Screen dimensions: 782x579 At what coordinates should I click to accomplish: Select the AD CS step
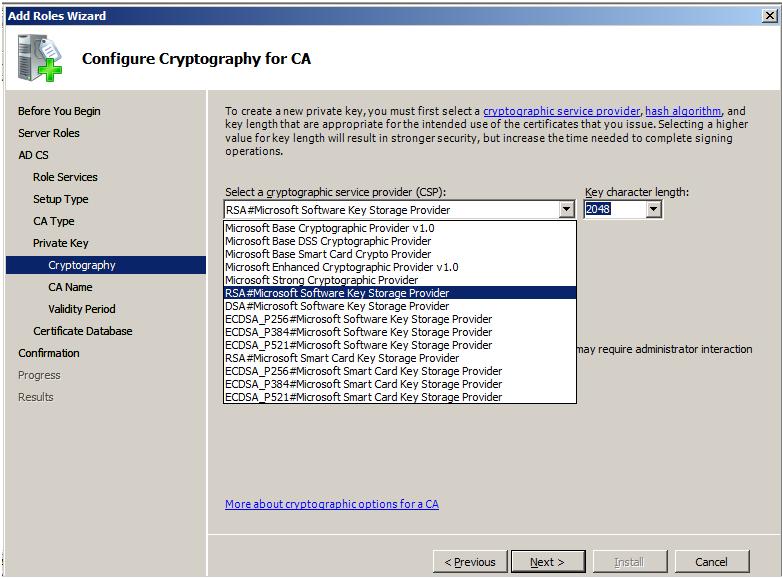pos(33,155)
